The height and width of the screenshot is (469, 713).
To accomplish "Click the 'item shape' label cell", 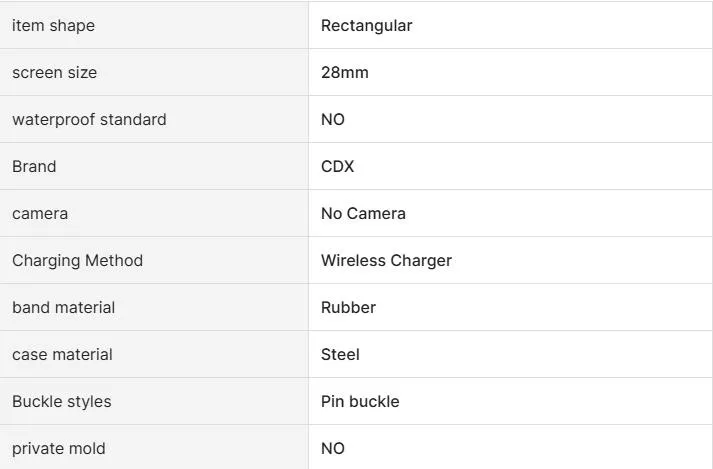I will [x=53, y=26].
